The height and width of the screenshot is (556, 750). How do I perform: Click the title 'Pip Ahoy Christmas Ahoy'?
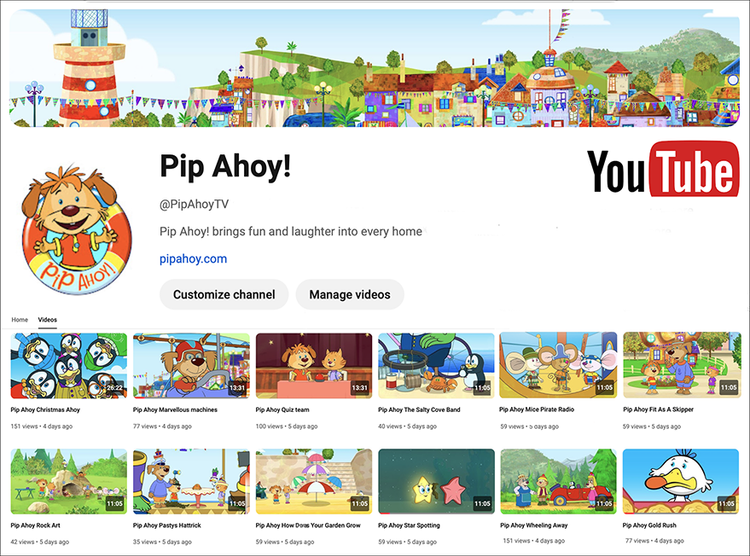[45, 410]
